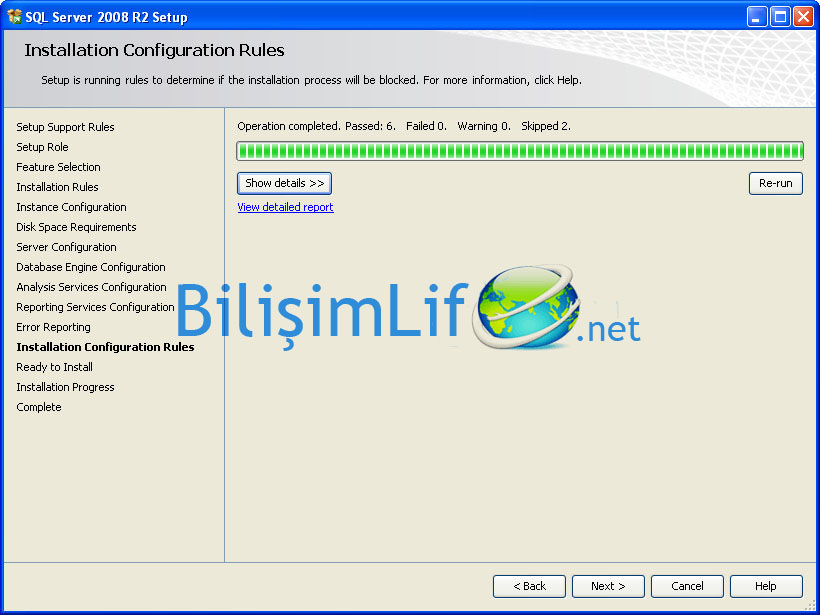The image size is (820, 615).
Task: Select Disk Space Requirements step
Action: click(76, 227)
